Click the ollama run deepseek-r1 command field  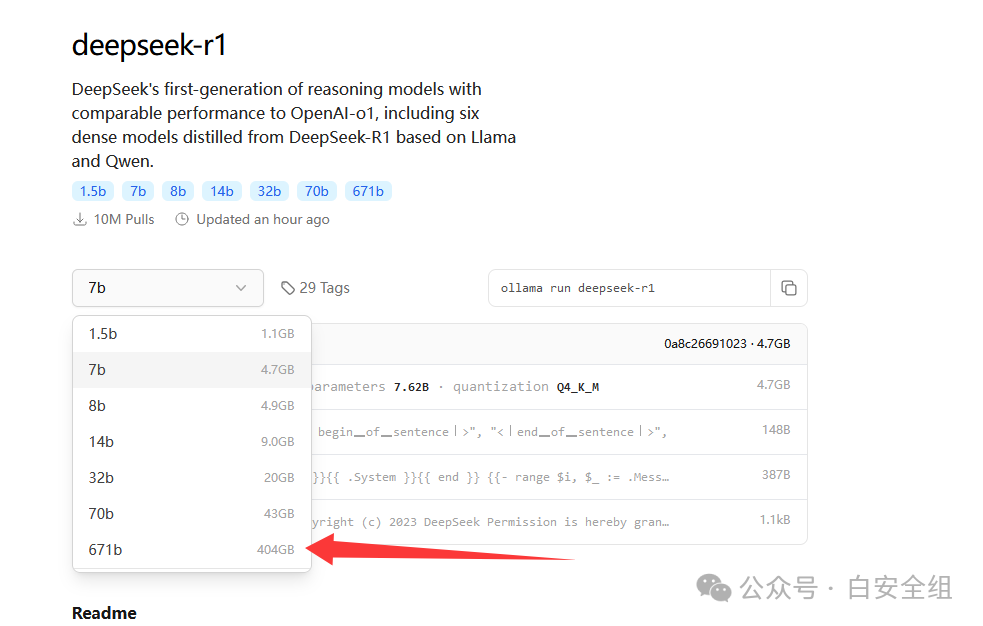(628, 288)
